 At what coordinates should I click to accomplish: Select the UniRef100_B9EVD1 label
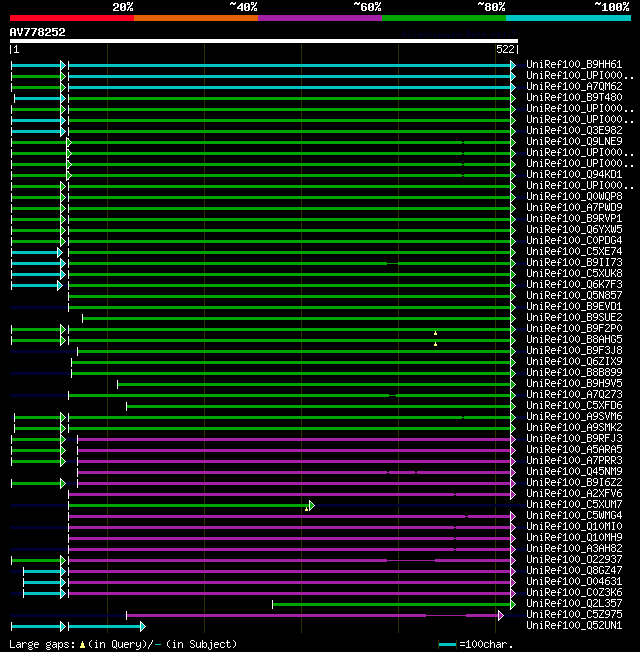click(x=574, y=306)
